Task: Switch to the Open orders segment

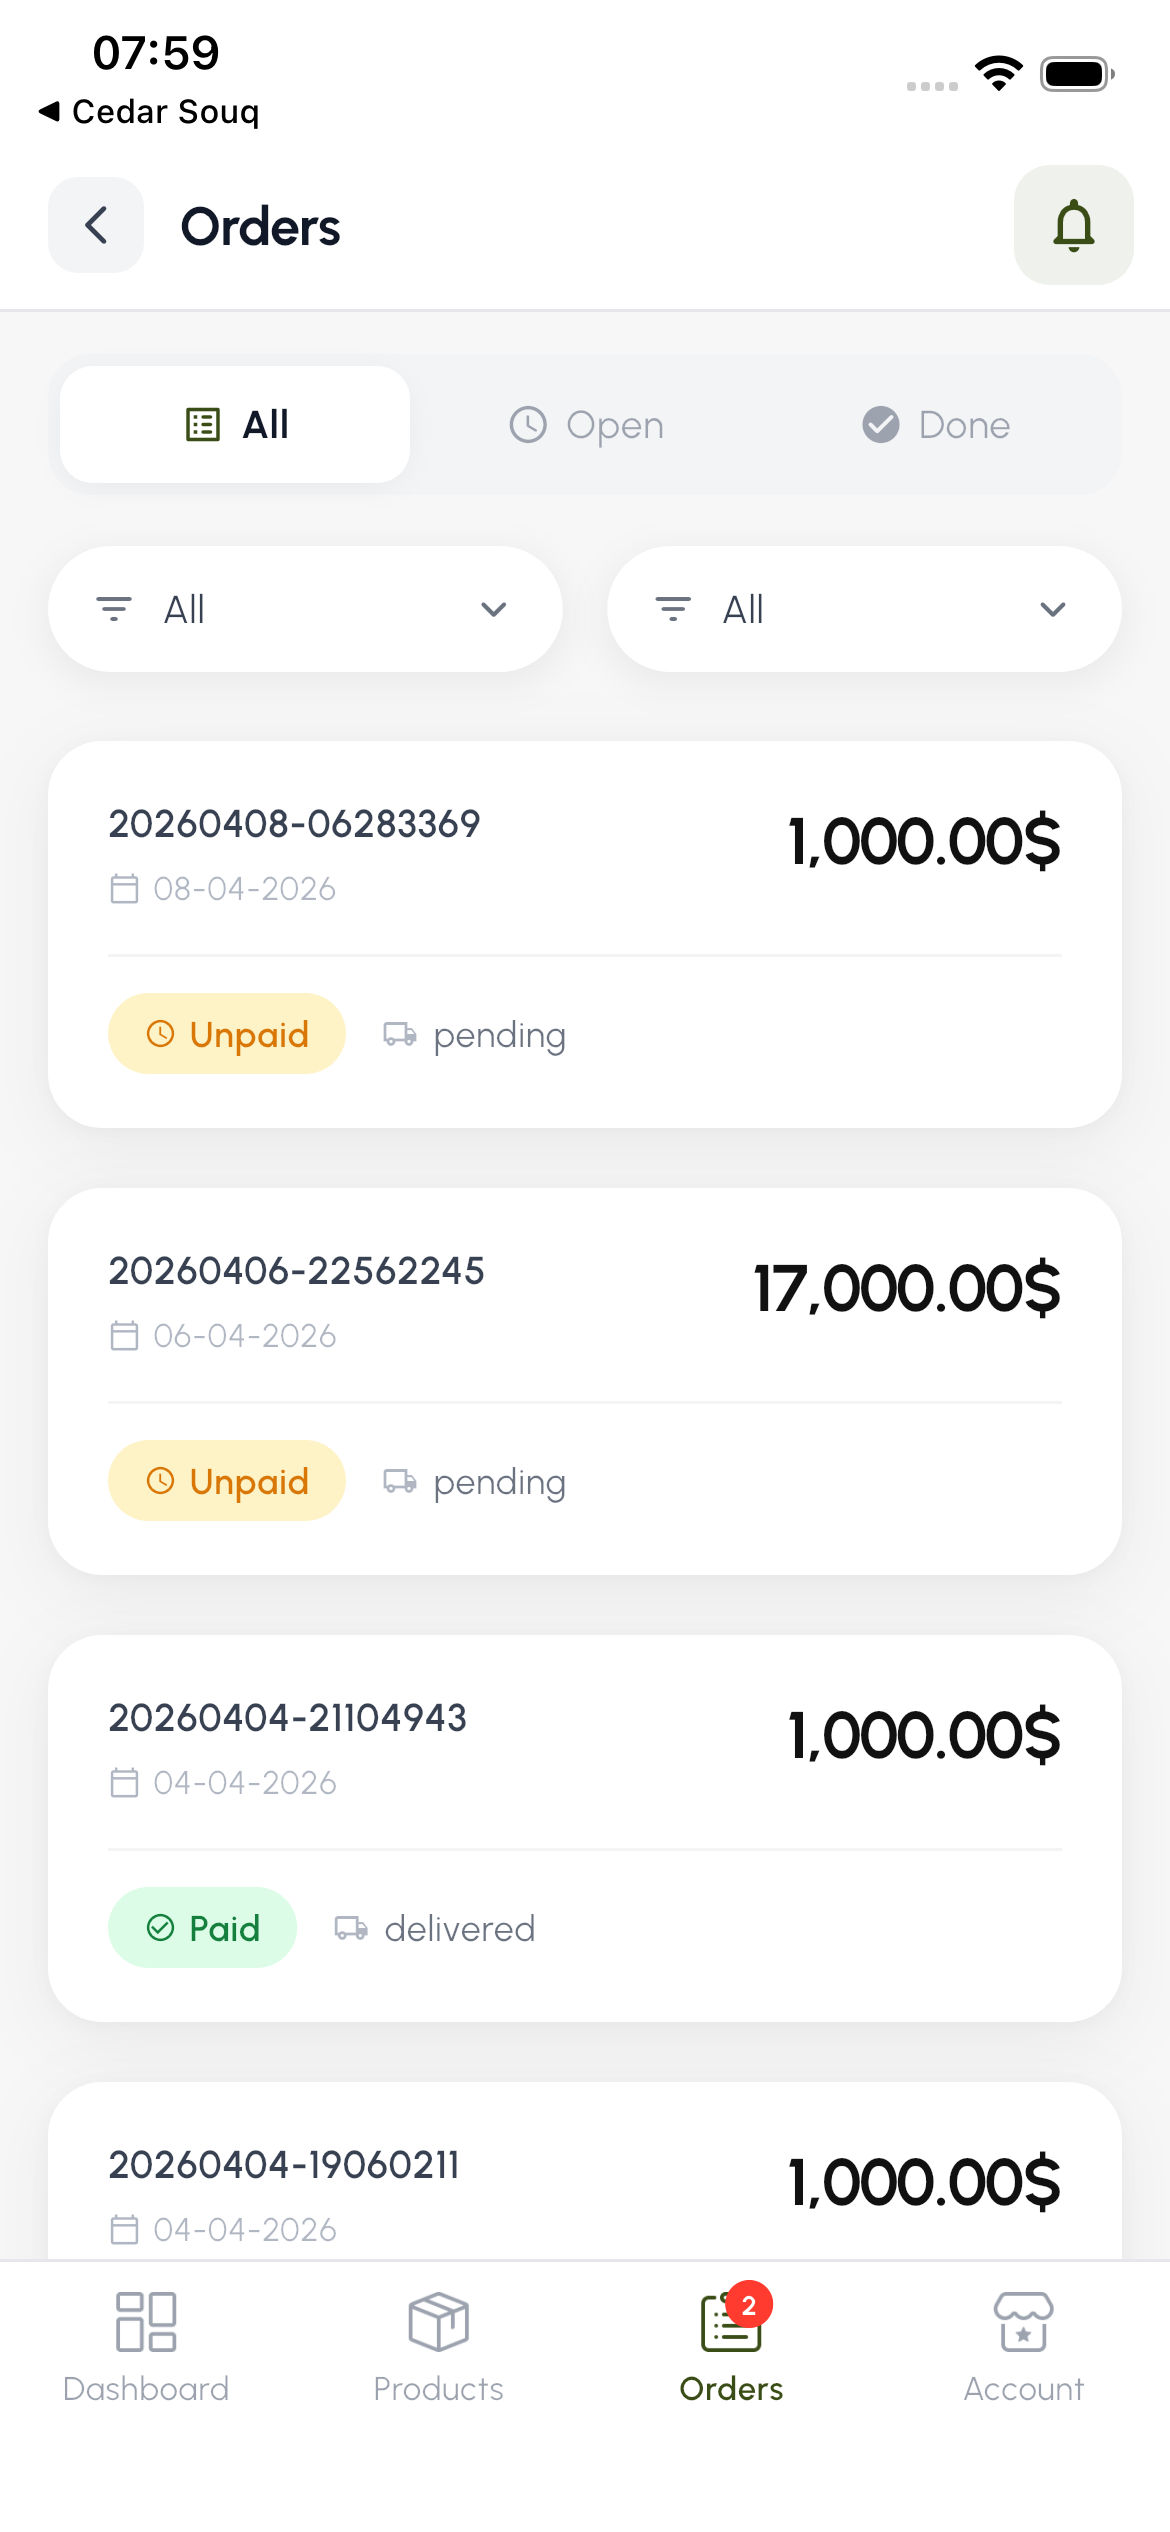Action: point(585,425)
